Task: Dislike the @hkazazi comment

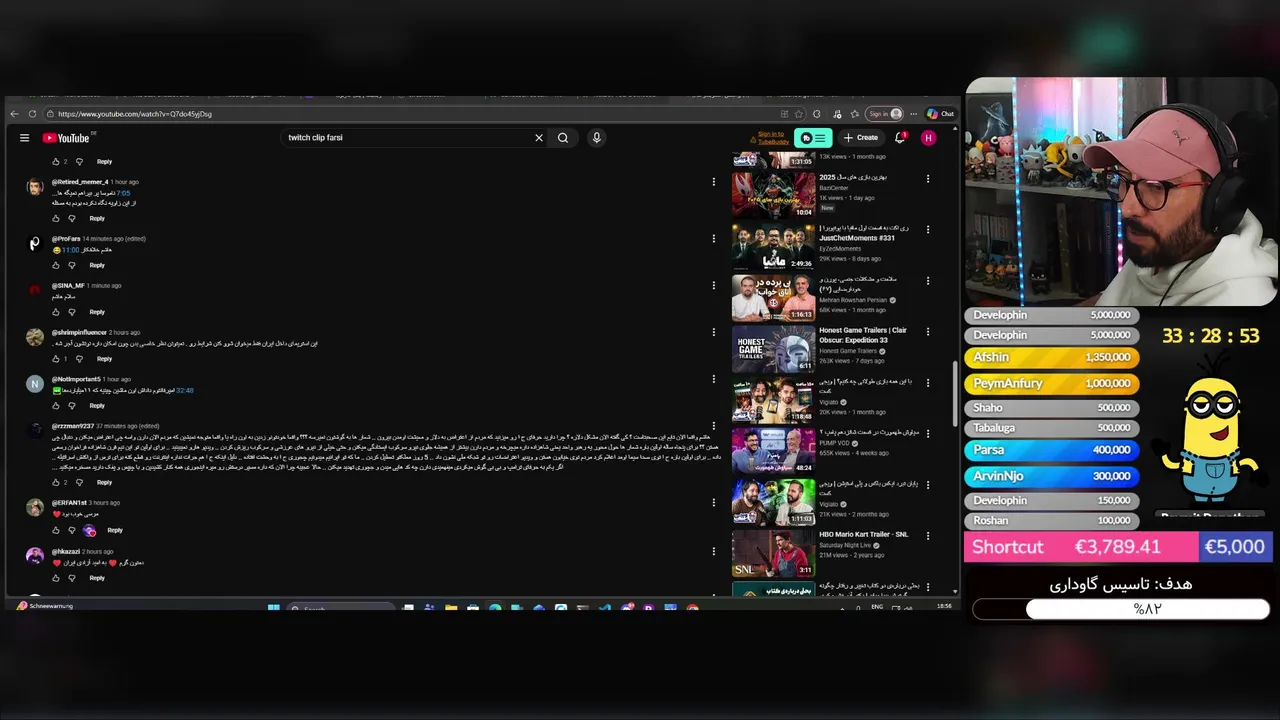Action: (x=72, y=578)
